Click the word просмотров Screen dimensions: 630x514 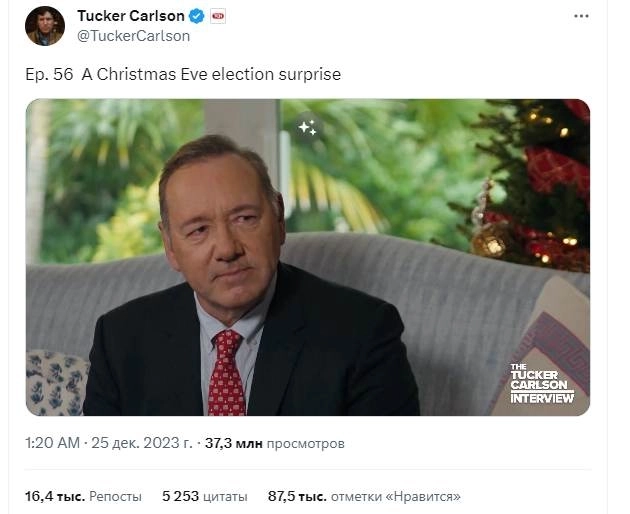(x=306, y=443)
